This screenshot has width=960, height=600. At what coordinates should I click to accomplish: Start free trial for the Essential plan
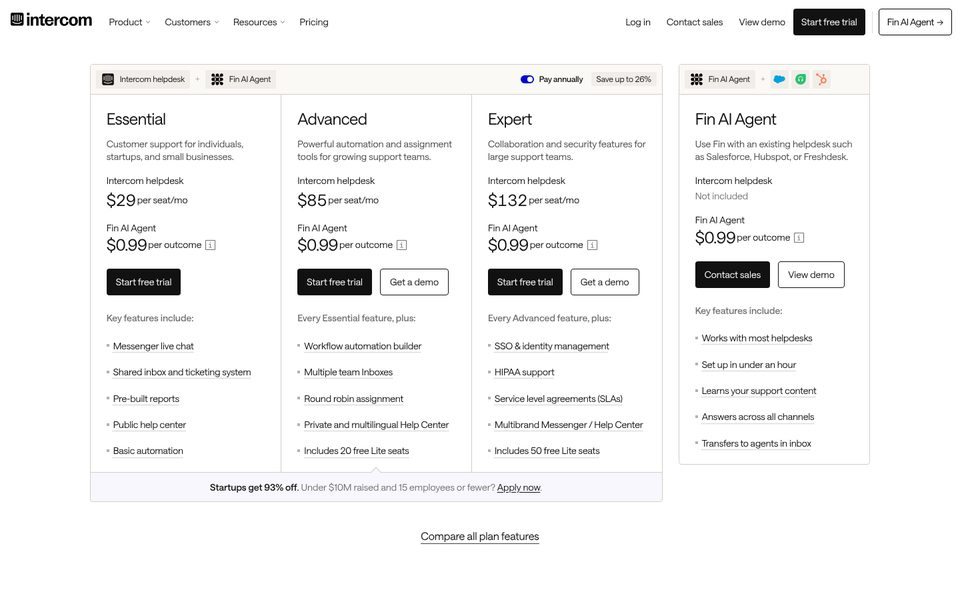tap(143, 282)
